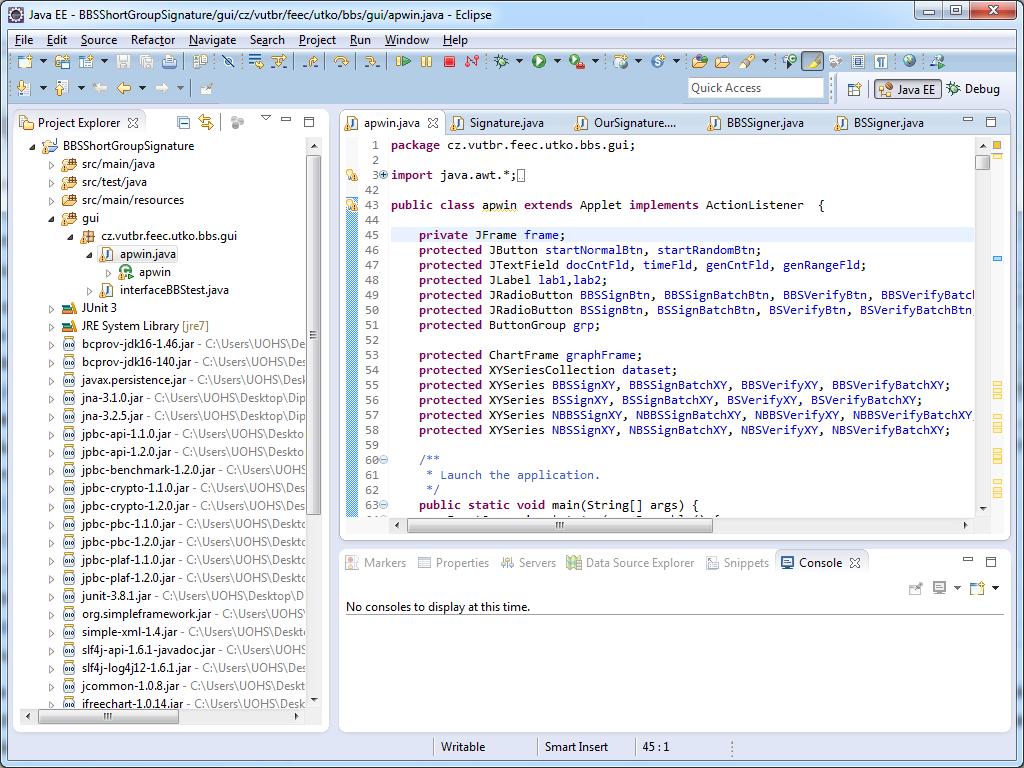Open the Run configurations dropdown arrow
Image resolution: width=1024 pixels, height=768 pixels.
coord(557,62)
